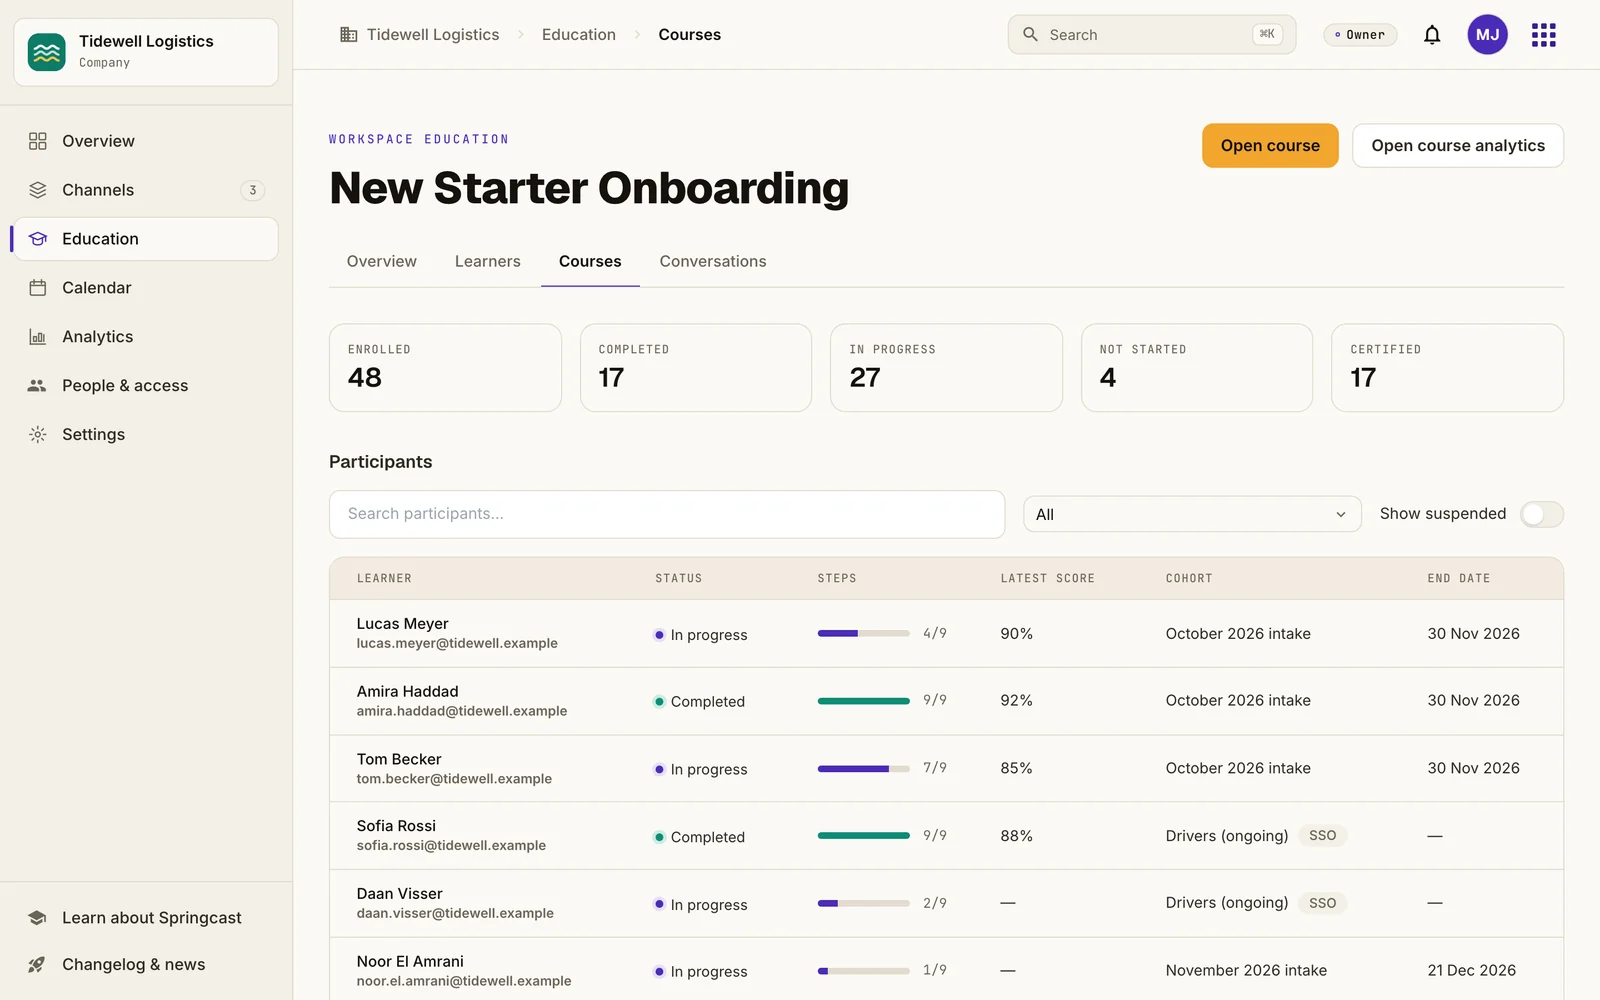
Task: Open learner Noor El Amrani
Action: (x=410, y=962)
